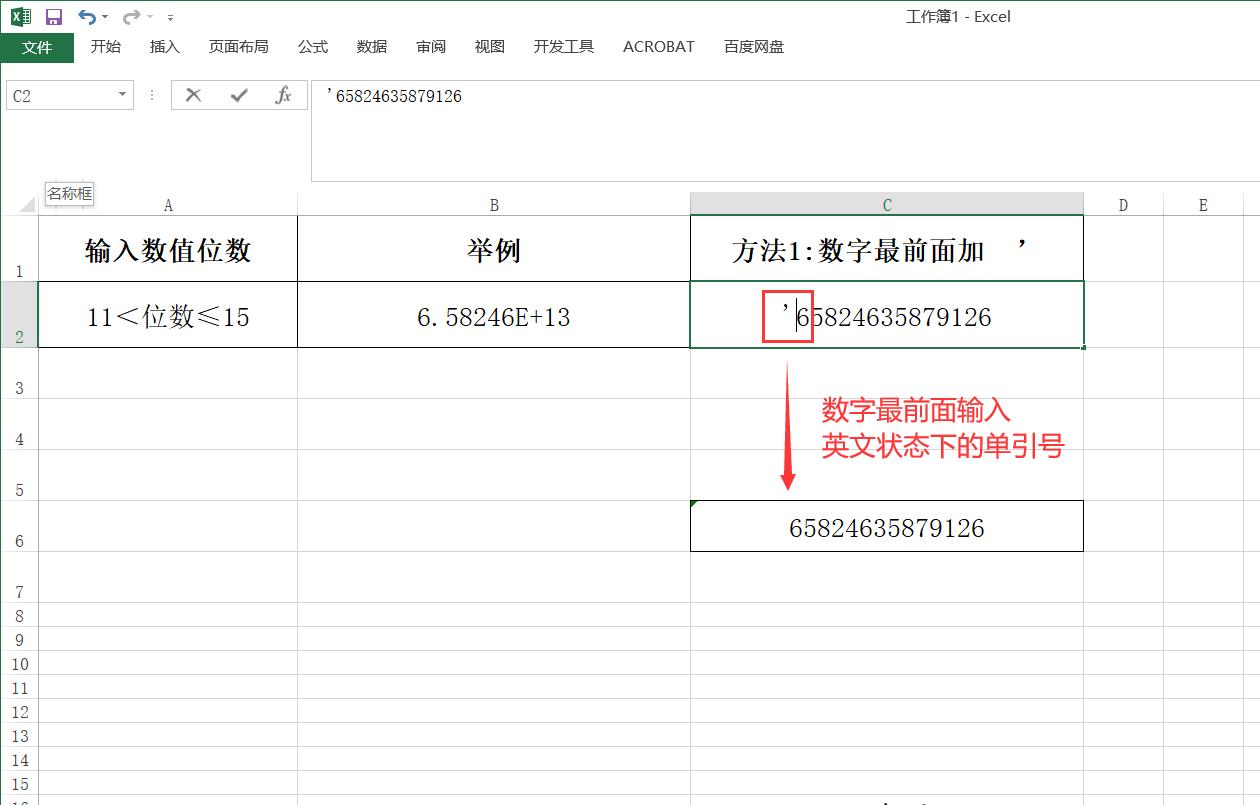
Task: Click the Save icon in quick access toolbar
Action: tap(54, 17)
